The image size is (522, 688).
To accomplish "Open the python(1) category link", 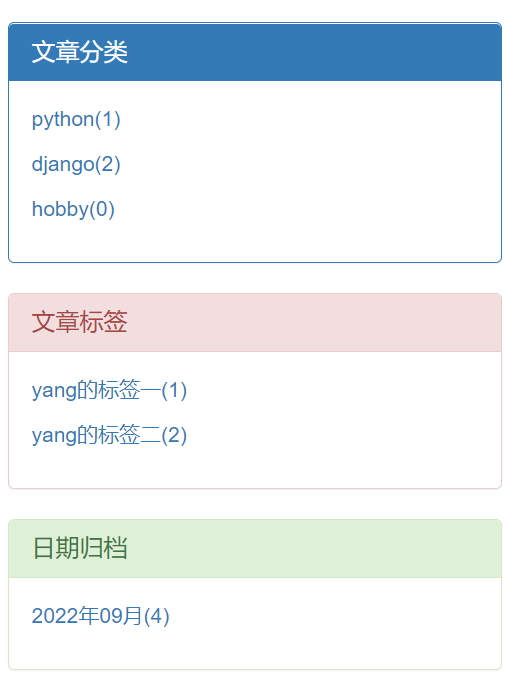I will tap(76, 120).
